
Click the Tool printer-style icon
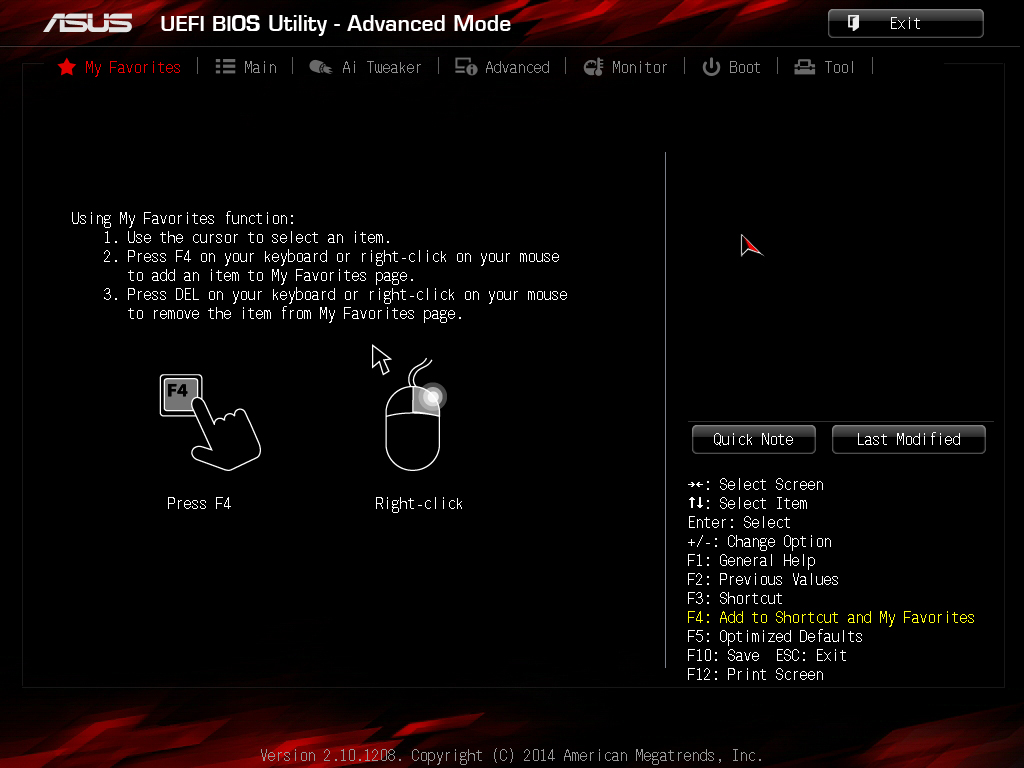(x=805, y=67)
